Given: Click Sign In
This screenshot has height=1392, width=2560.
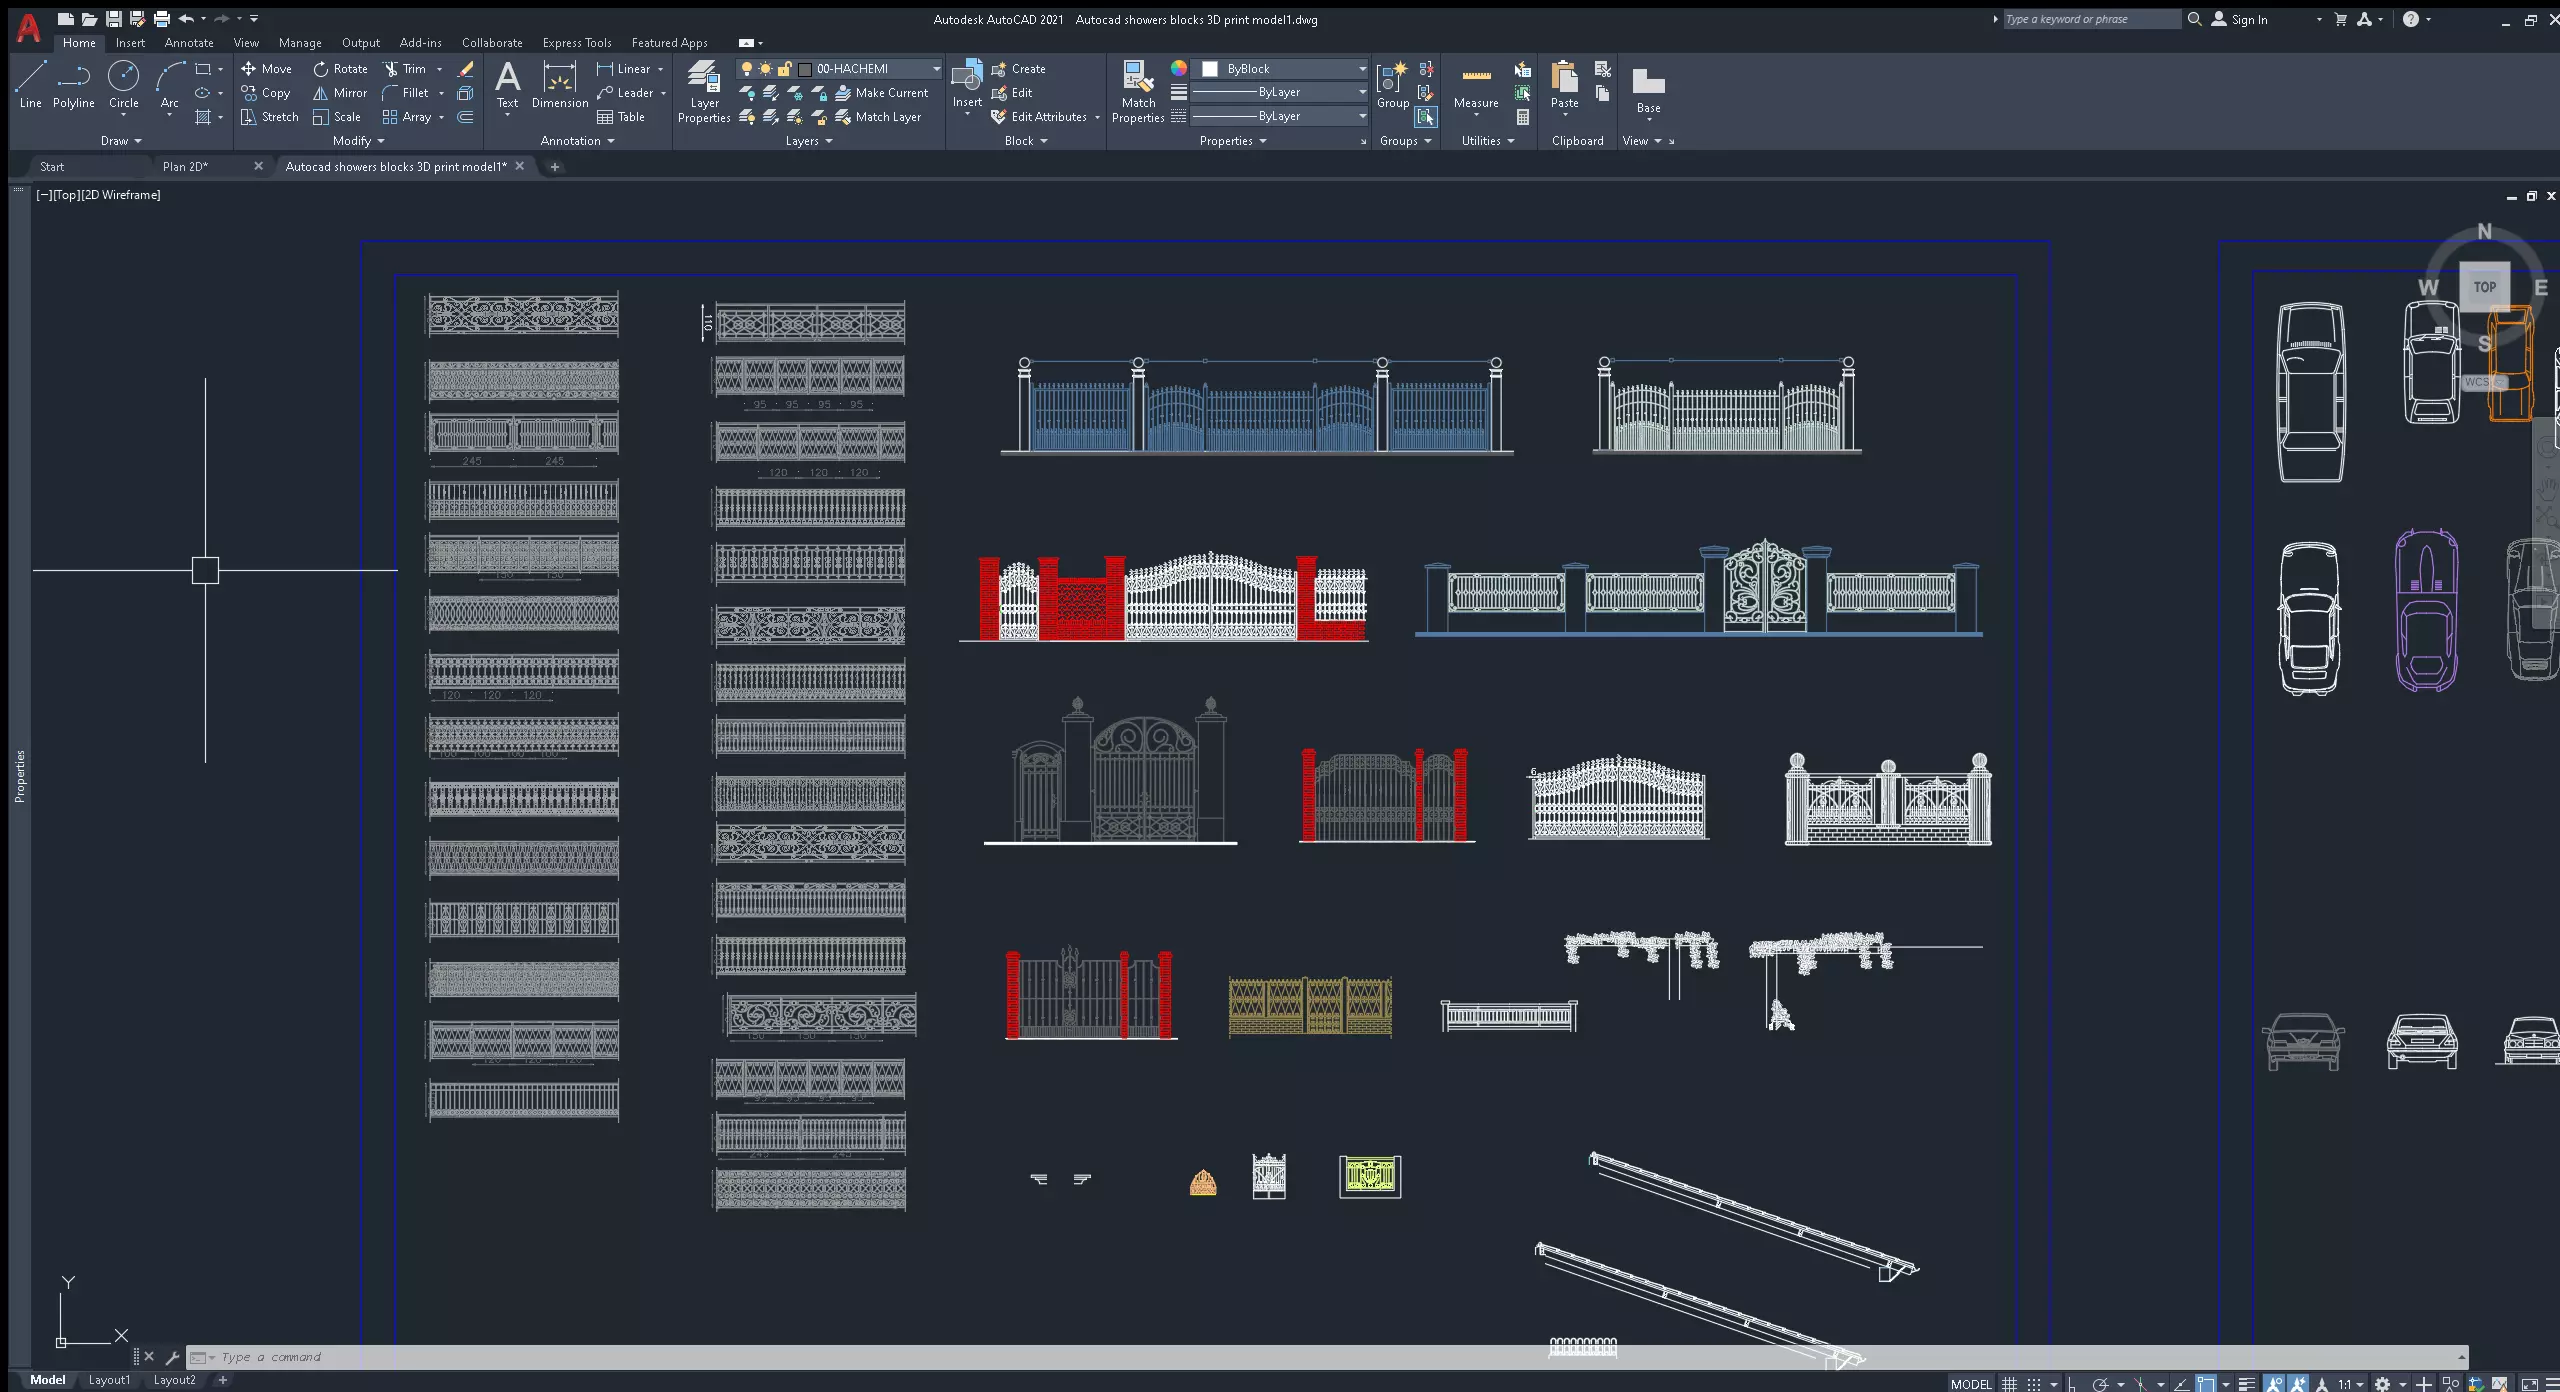Looking at the screenshot, I should (2240, 19).
